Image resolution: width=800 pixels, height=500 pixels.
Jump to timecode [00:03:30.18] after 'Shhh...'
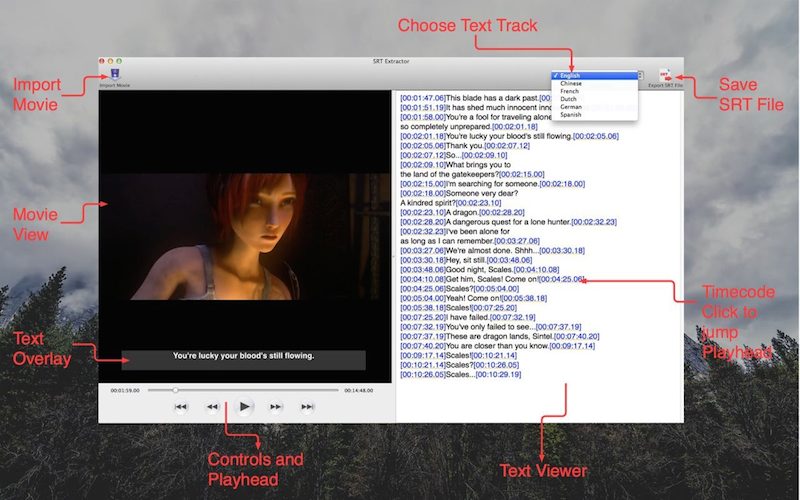coord(562,251)
